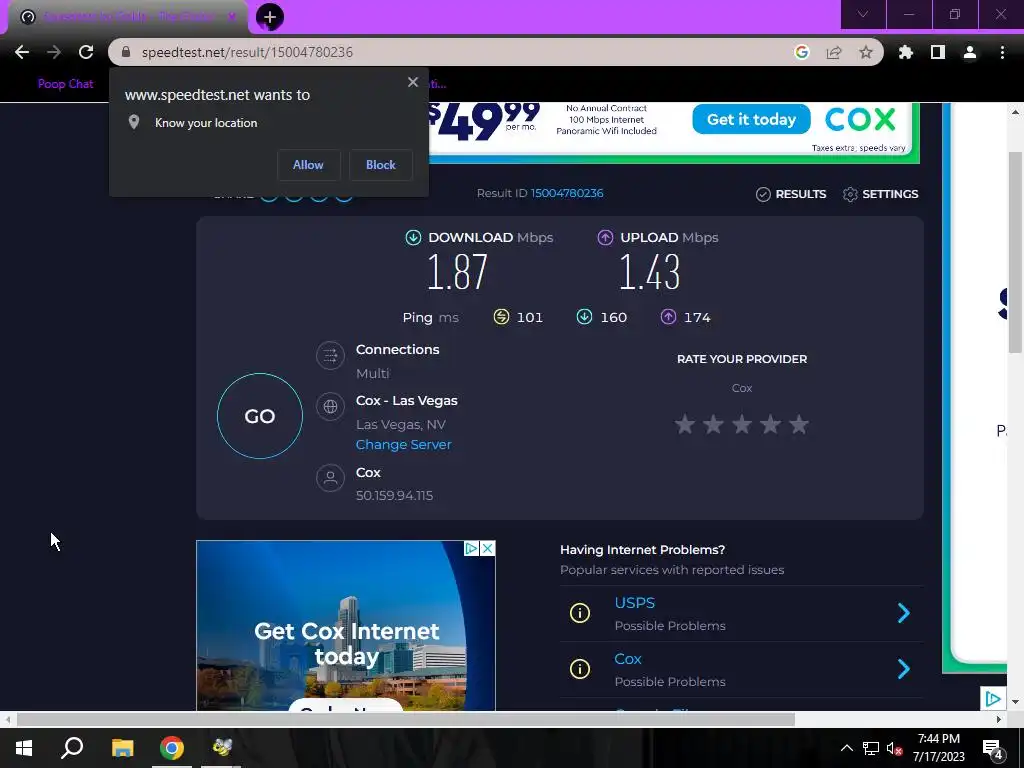Click the upload latency icon beside 174
This screenshot has height=768, width=1024.
(668, 317)
